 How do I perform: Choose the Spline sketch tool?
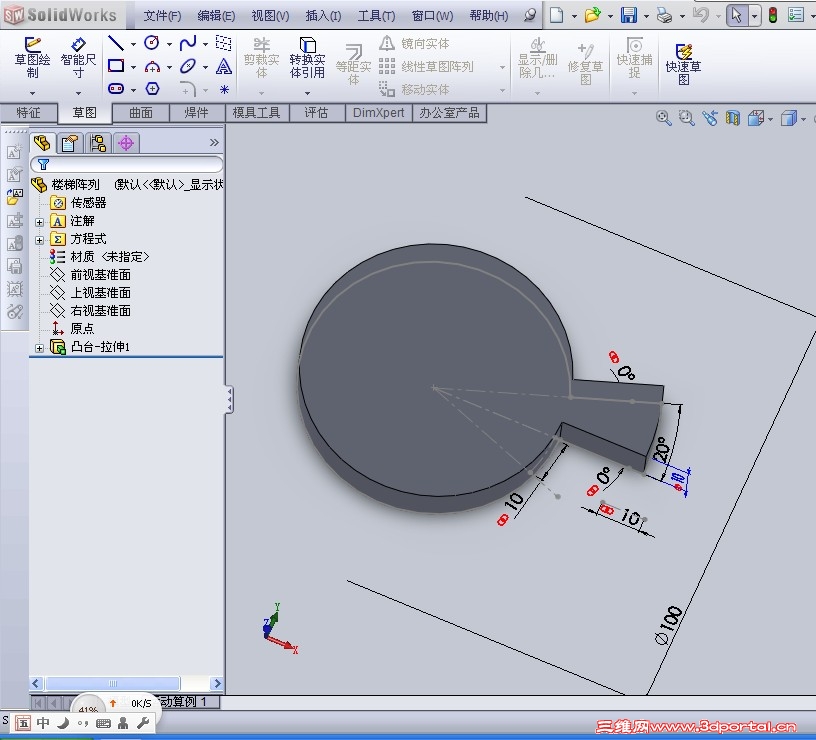point(188,43)
